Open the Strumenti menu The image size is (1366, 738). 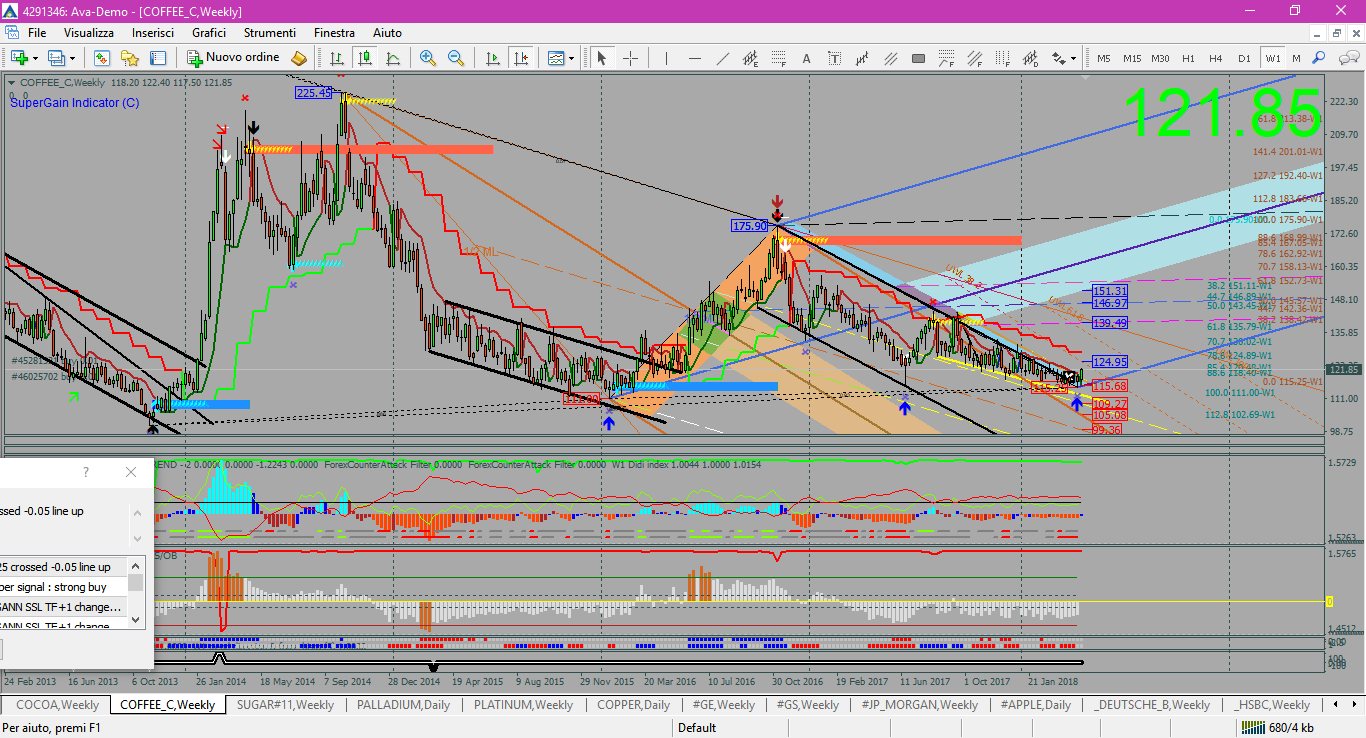[270, 33]
